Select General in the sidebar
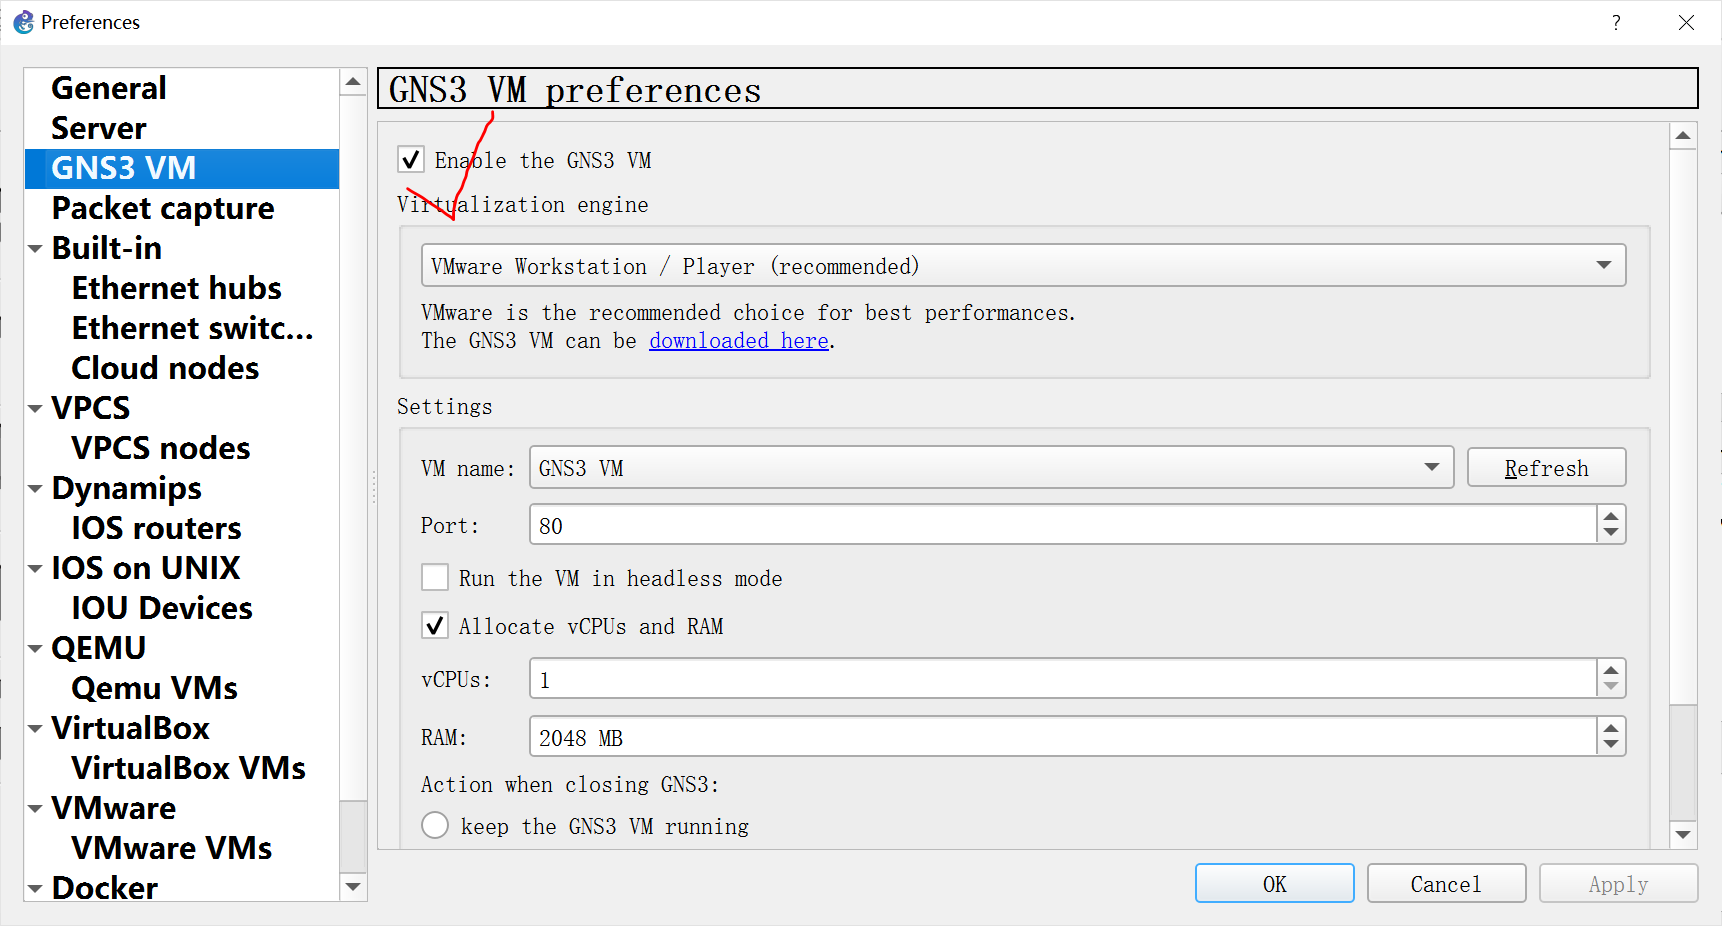Image resolution: width=1722 pixels, height=926 pixels. (107, 88)
